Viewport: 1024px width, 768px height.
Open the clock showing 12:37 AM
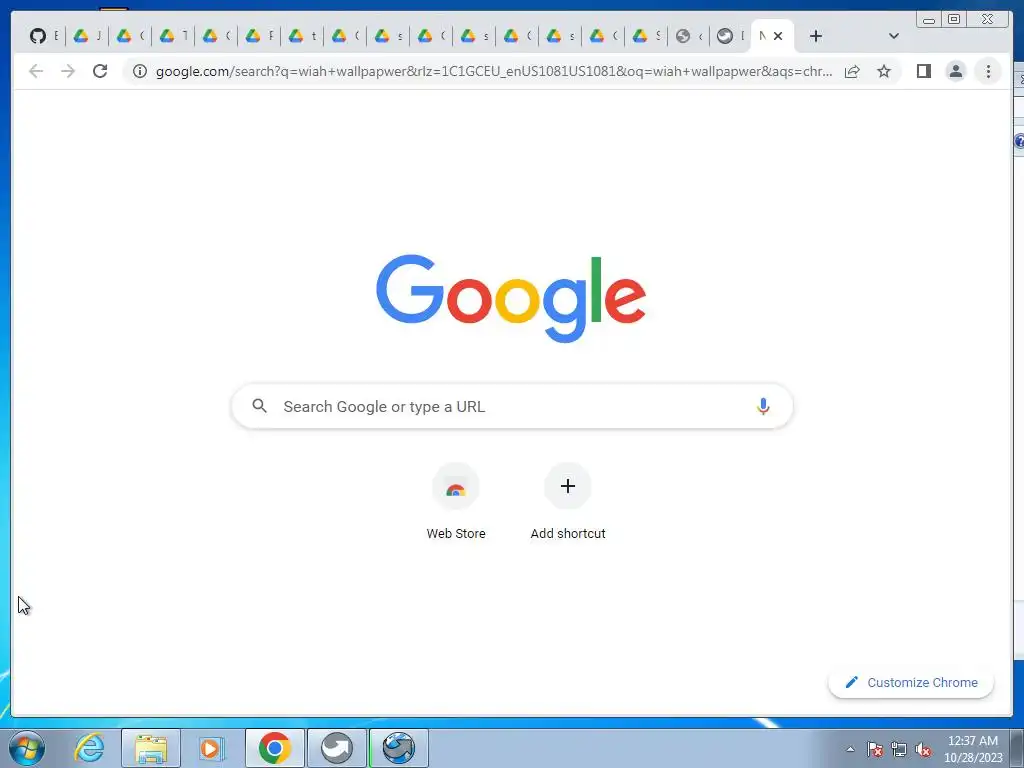[x=973, y=749]
